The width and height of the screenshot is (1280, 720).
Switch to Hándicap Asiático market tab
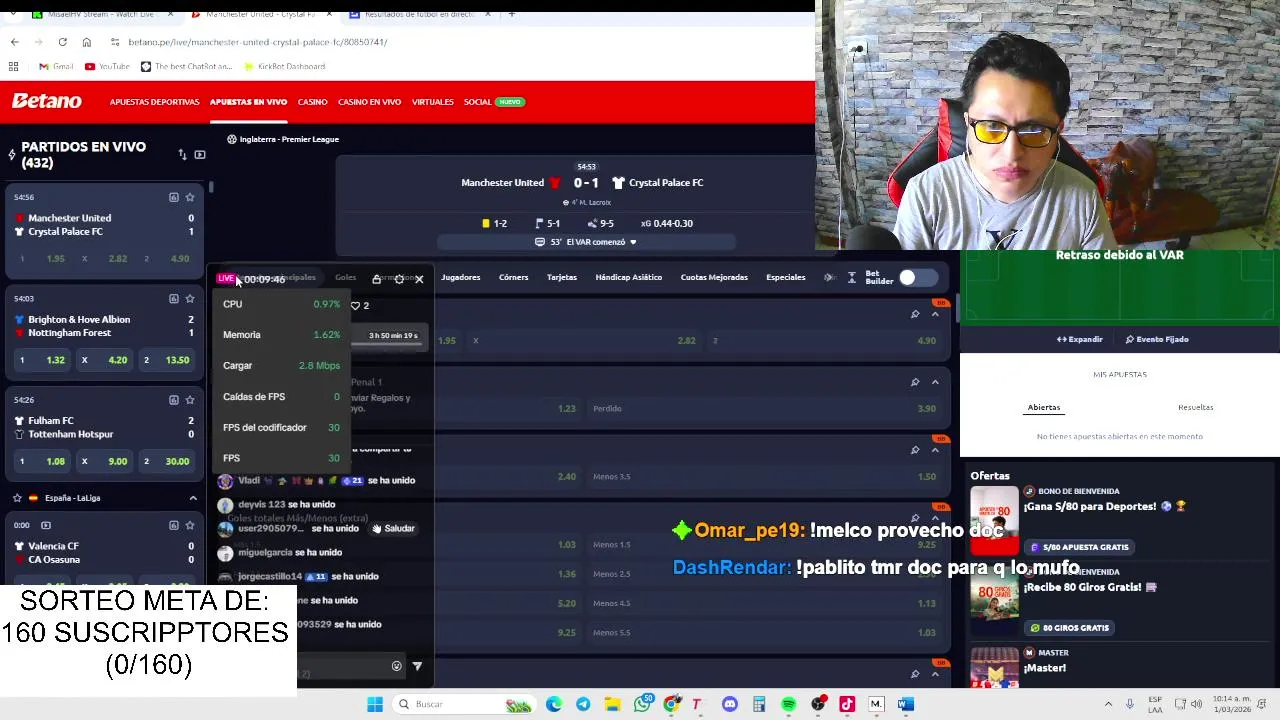click(628, 277)
